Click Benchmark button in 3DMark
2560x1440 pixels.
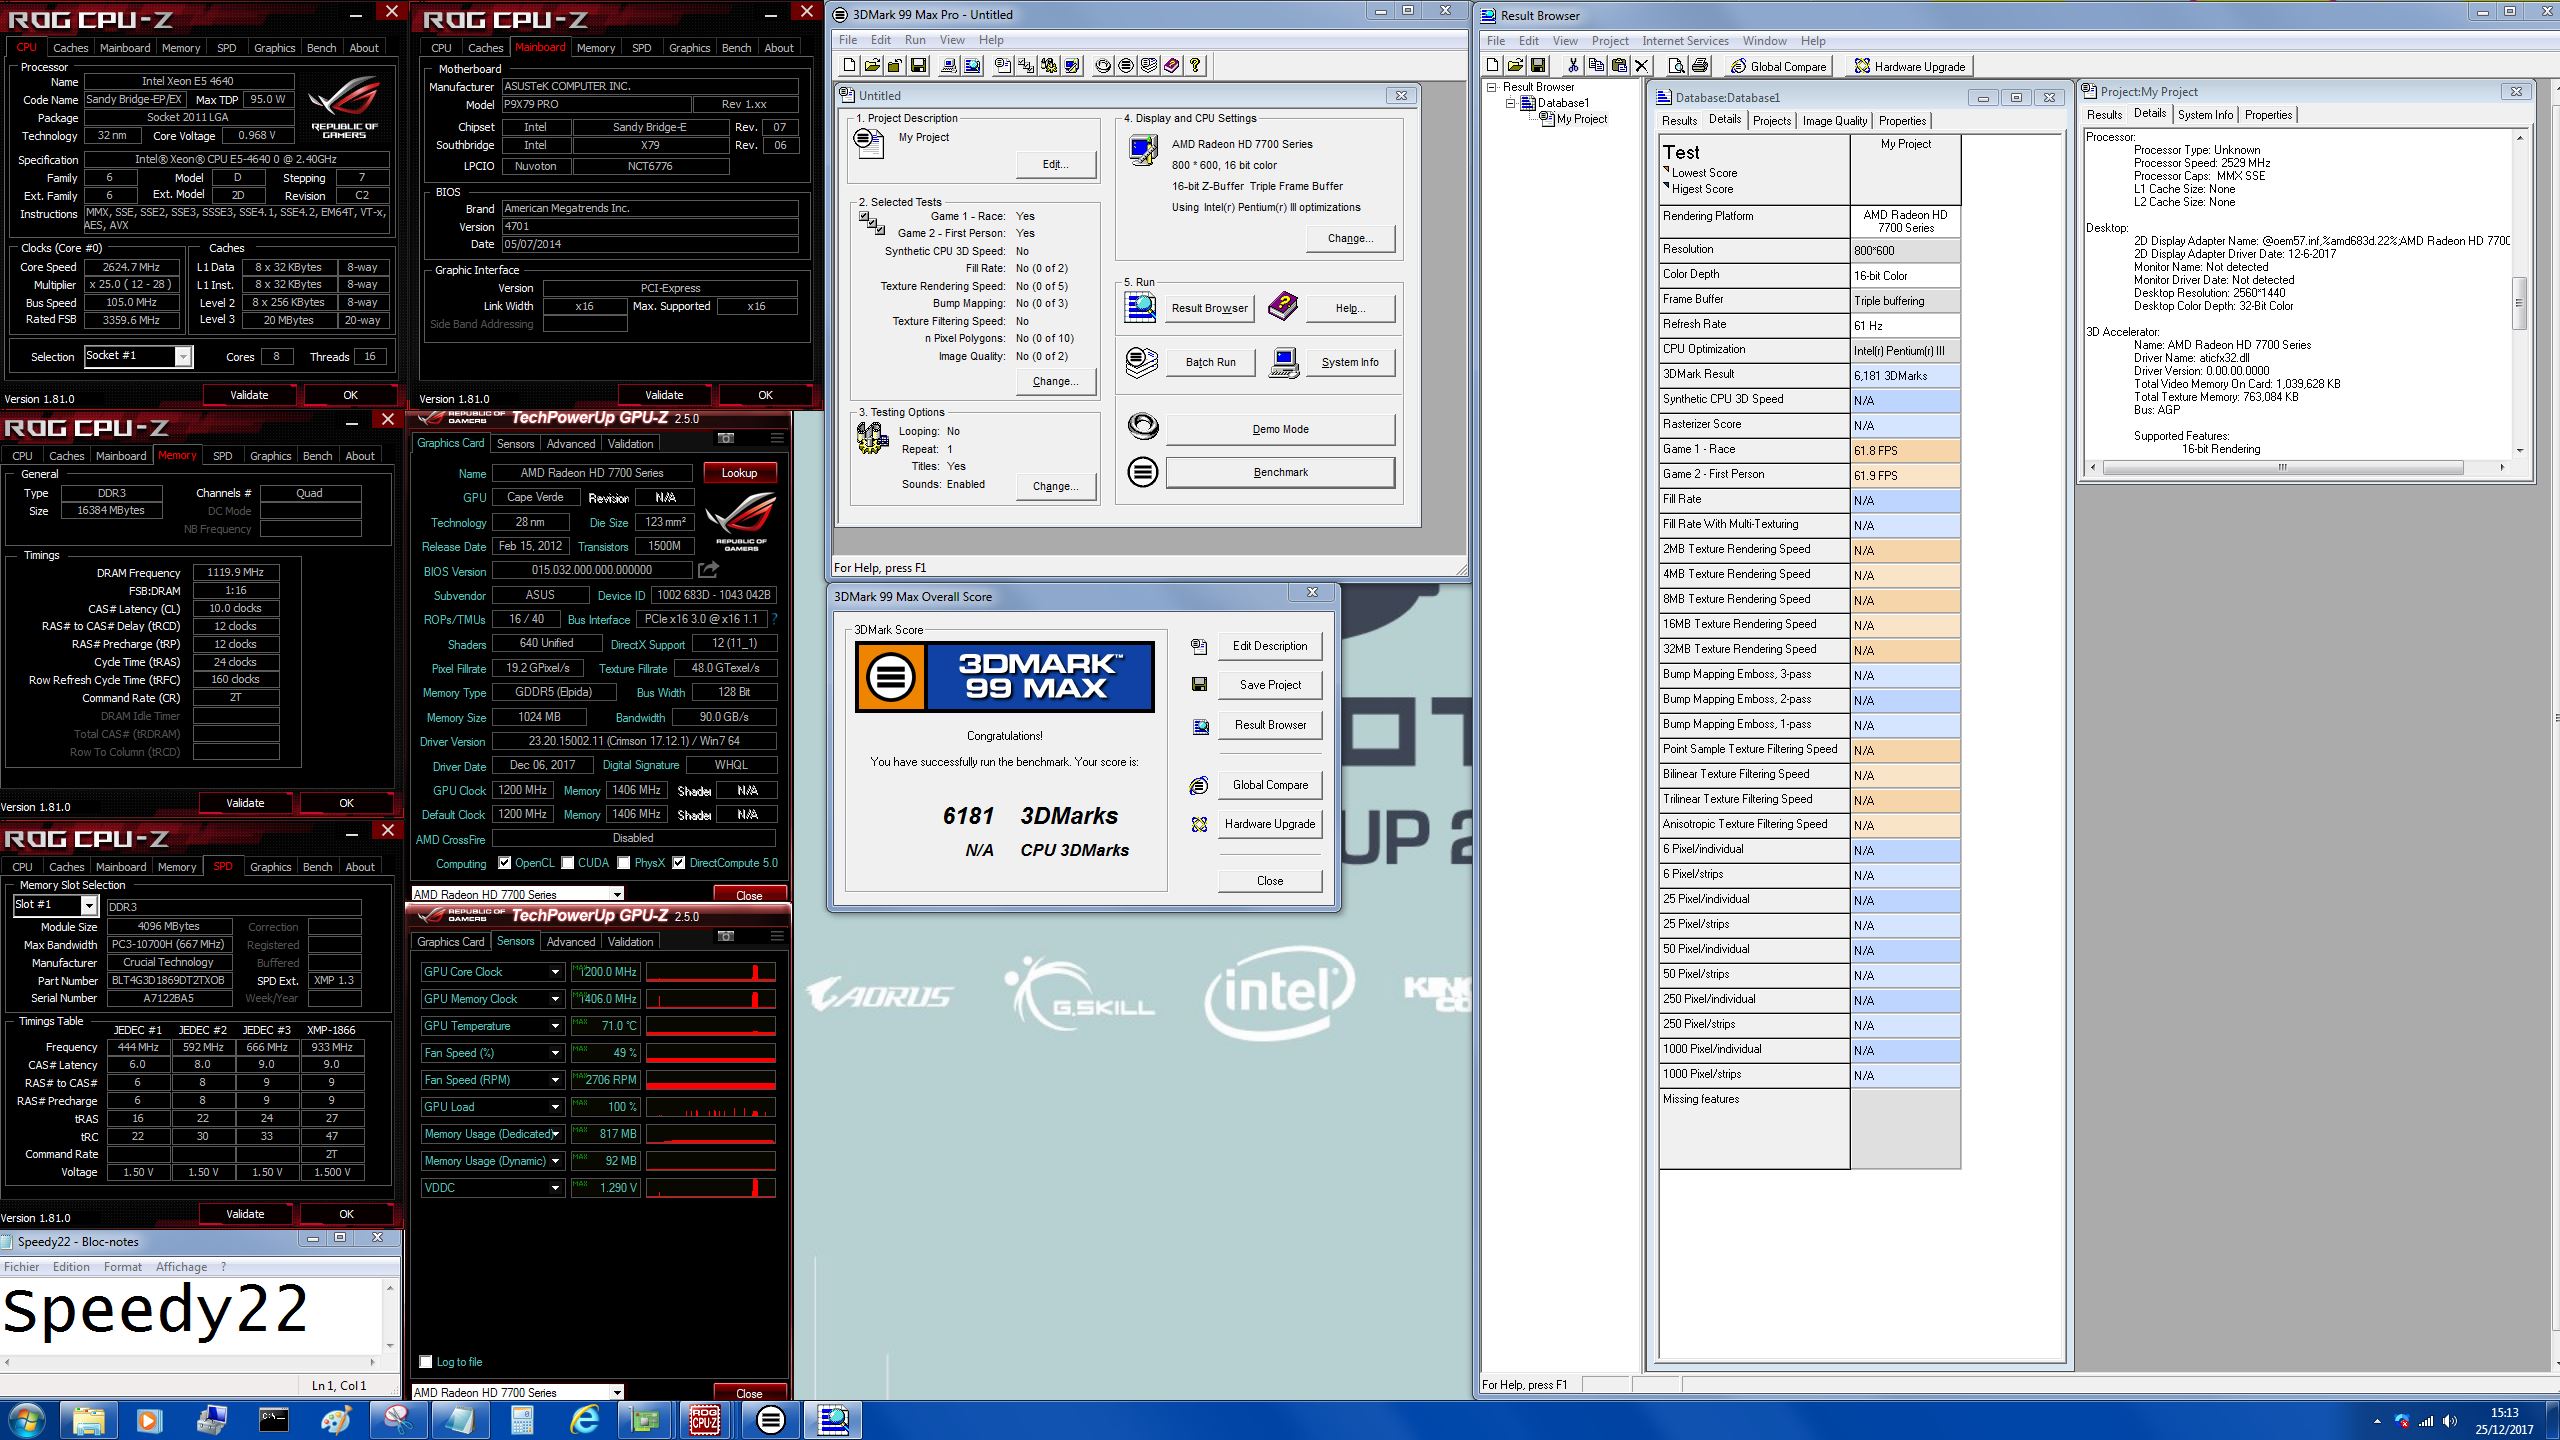tap(1280, 472)
